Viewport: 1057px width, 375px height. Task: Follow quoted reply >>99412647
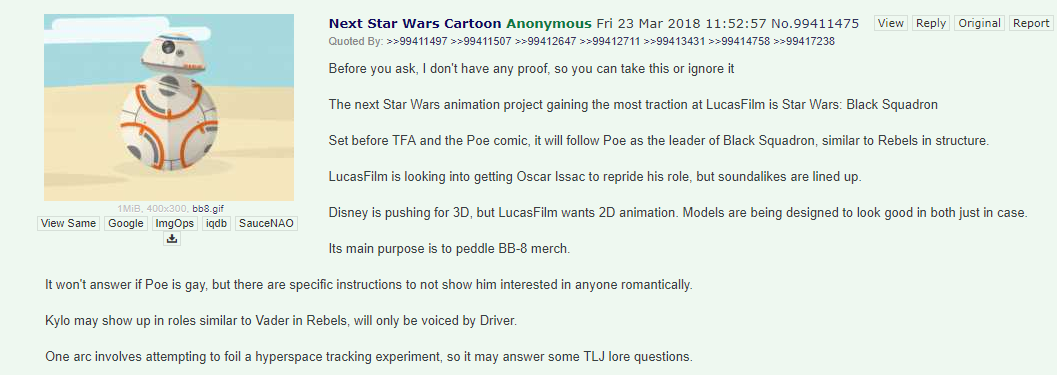(x=545, y=41)
